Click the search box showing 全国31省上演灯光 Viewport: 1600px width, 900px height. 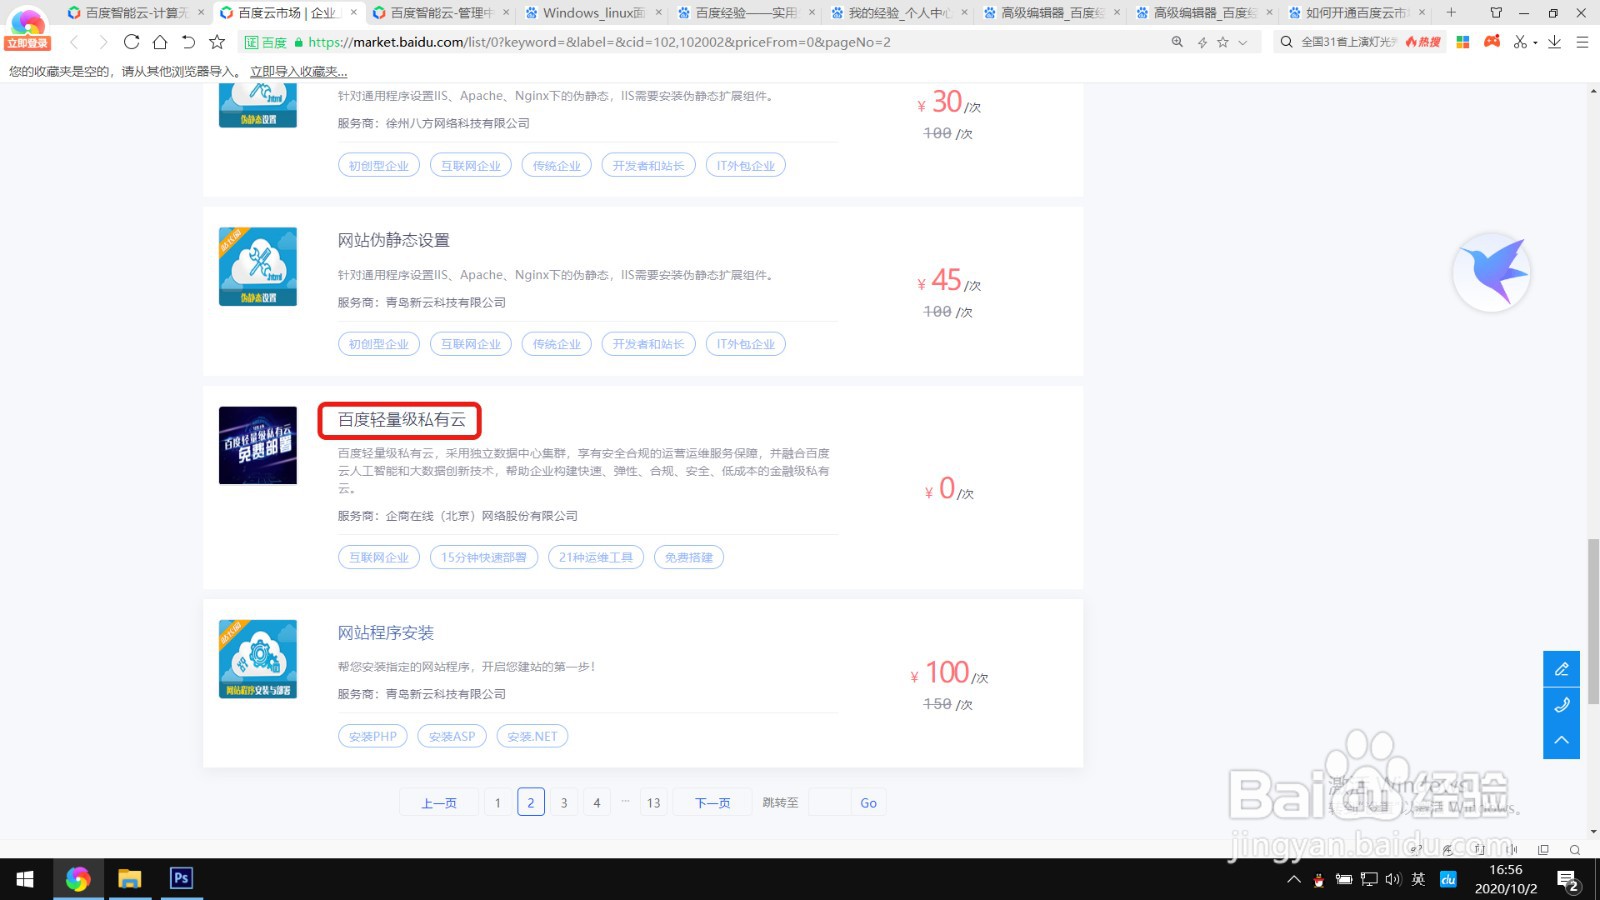(1348, 42)
